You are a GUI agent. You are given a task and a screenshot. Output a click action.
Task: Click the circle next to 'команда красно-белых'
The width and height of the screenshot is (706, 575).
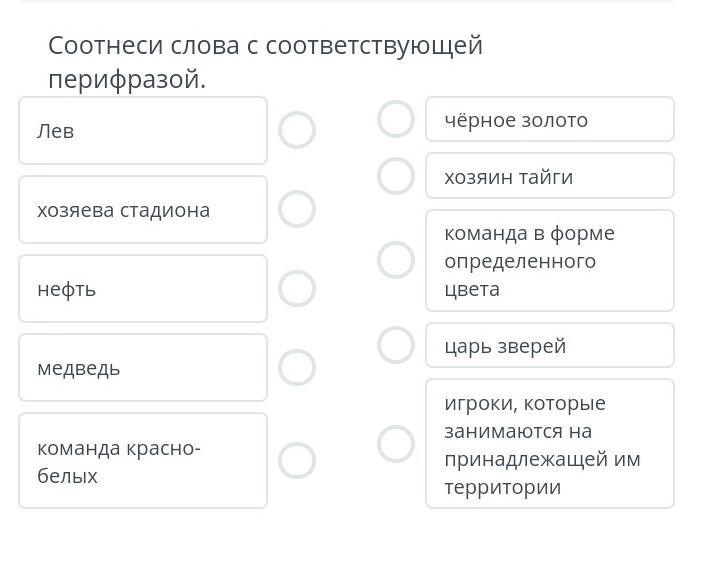click(297, 460)
